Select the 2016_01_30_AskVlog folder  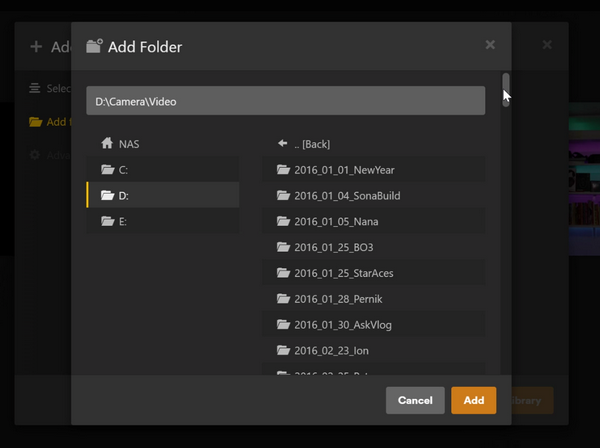pyautogui.click(x=345, y=326)
